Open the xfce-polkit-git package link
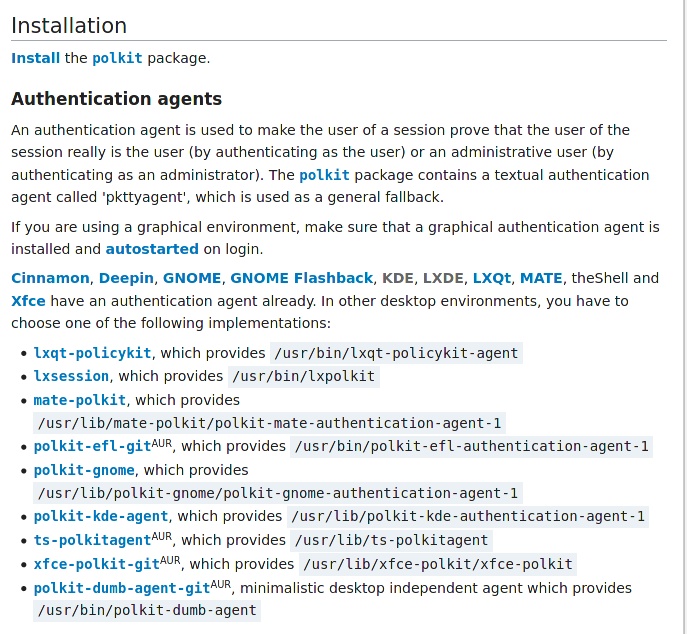Image resolution: width=687 pixels, height=634 pixels. [x=96, y=564]
